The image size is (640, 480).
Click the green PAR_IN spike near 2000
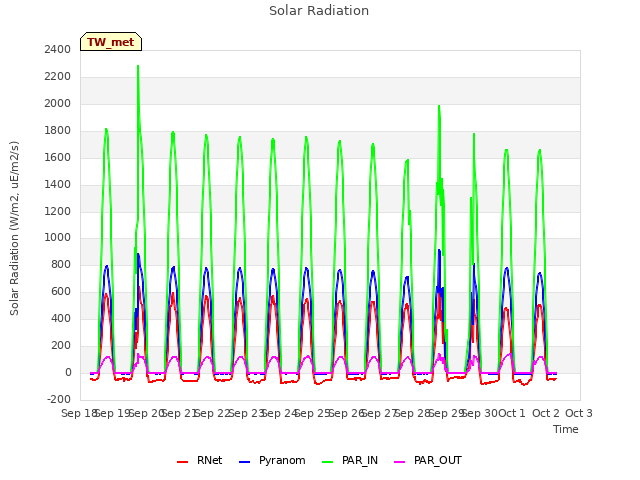(439, 107)
